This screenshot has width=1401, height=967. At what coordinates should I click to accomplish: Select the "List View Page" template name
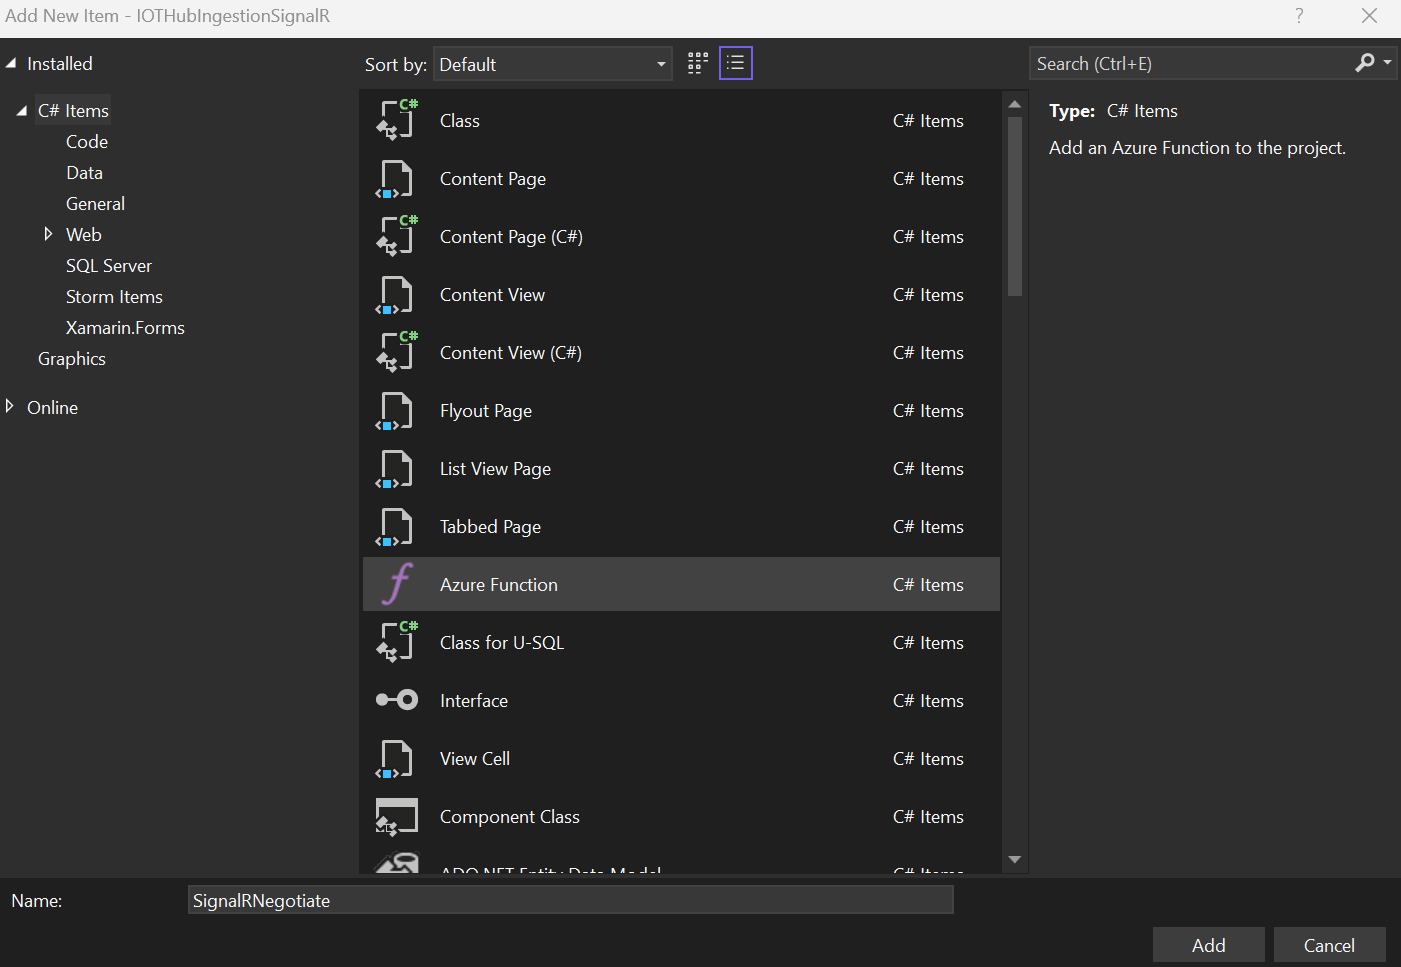(x=495, y=469)
